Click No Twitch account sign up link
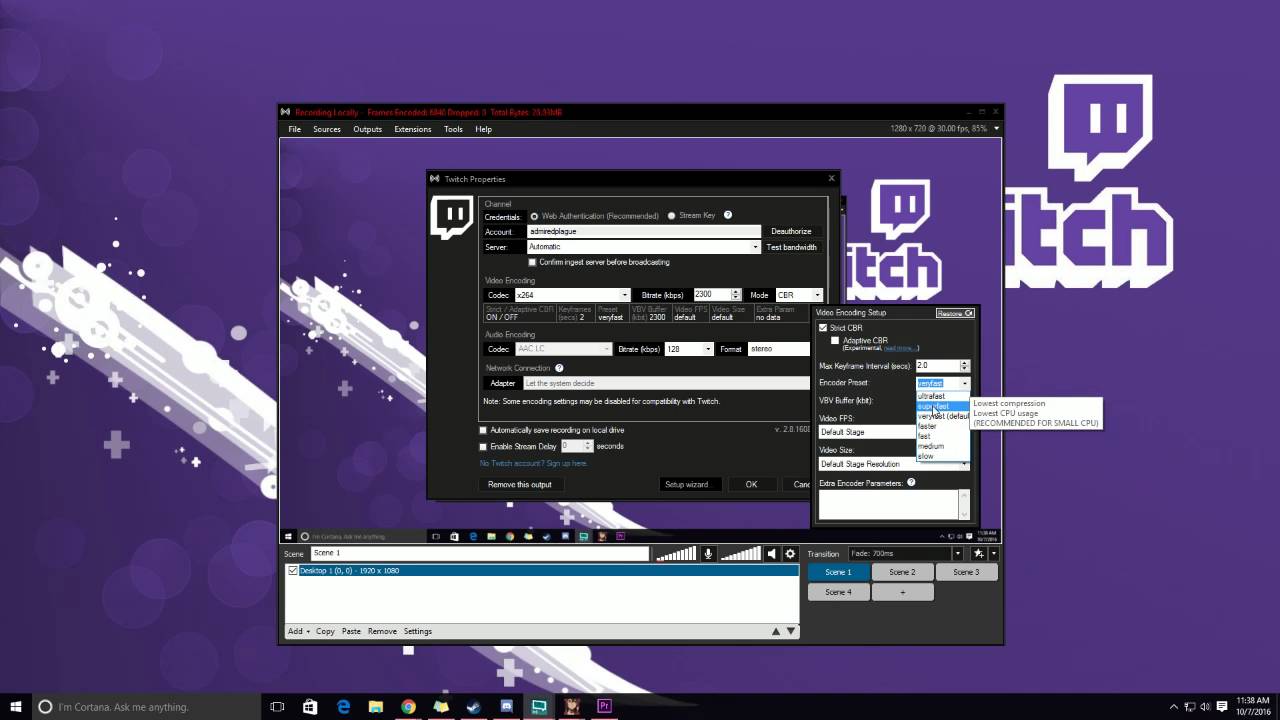The height and width of the screenshot is (720, 1280). tap(533, 463)
